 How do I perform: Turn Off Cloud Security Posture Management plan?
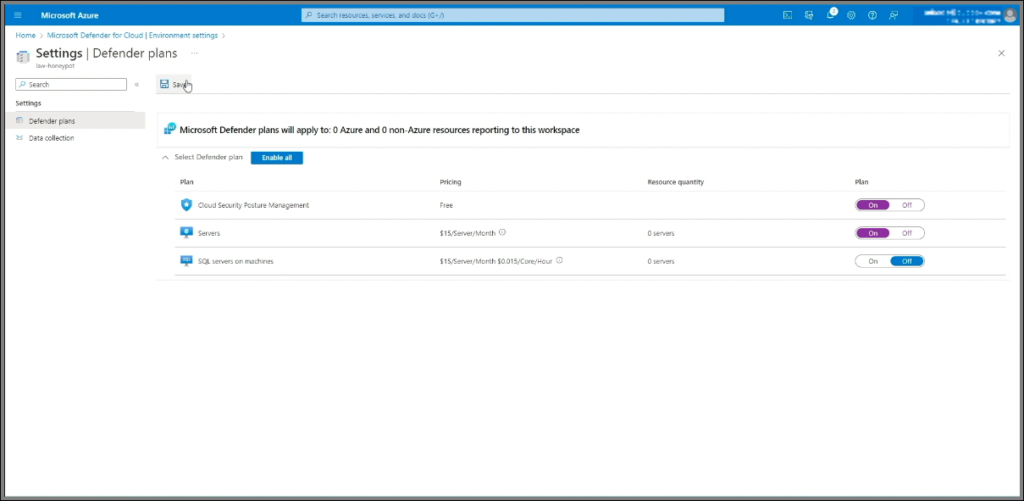[x=907, y=205]
